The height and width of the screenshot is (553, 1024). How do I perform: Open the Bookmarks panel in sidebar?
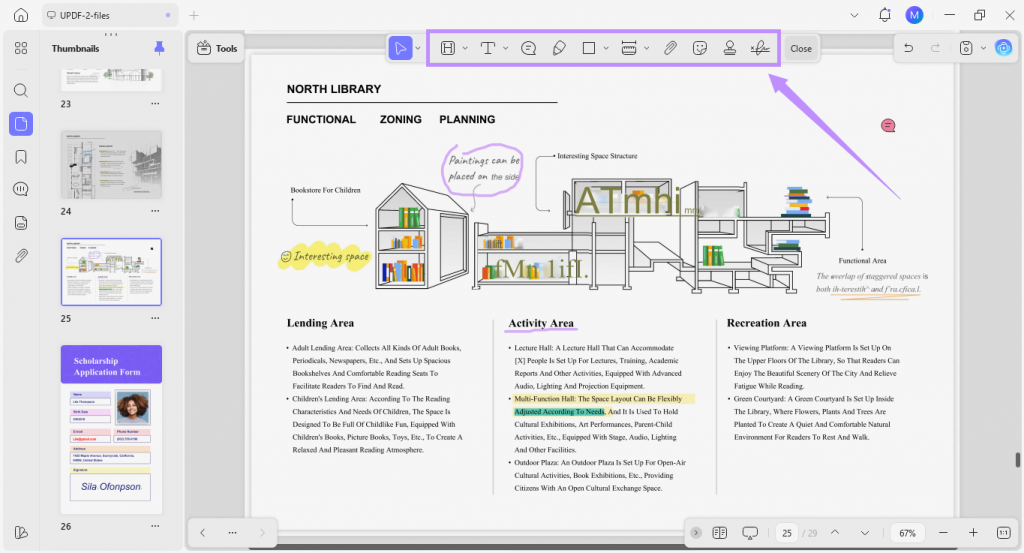click(x=21, y=157)
